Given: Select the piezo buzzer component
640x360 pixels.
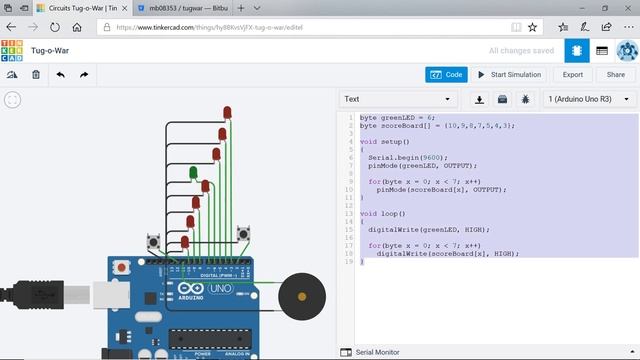Looking at the screenshot, I should 302,297.
